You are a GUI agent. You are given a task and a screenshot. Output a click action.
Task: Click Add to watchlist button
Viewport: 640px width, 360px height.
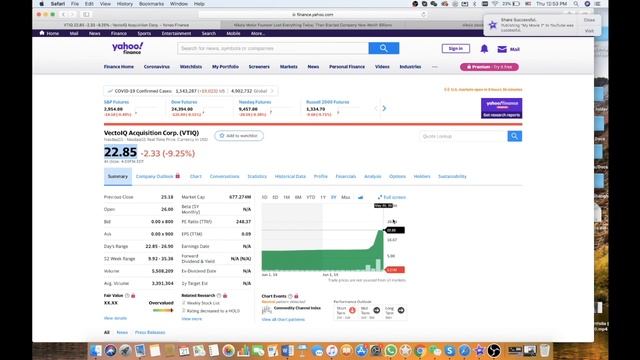pyautogui.click(x=239, y=136)
